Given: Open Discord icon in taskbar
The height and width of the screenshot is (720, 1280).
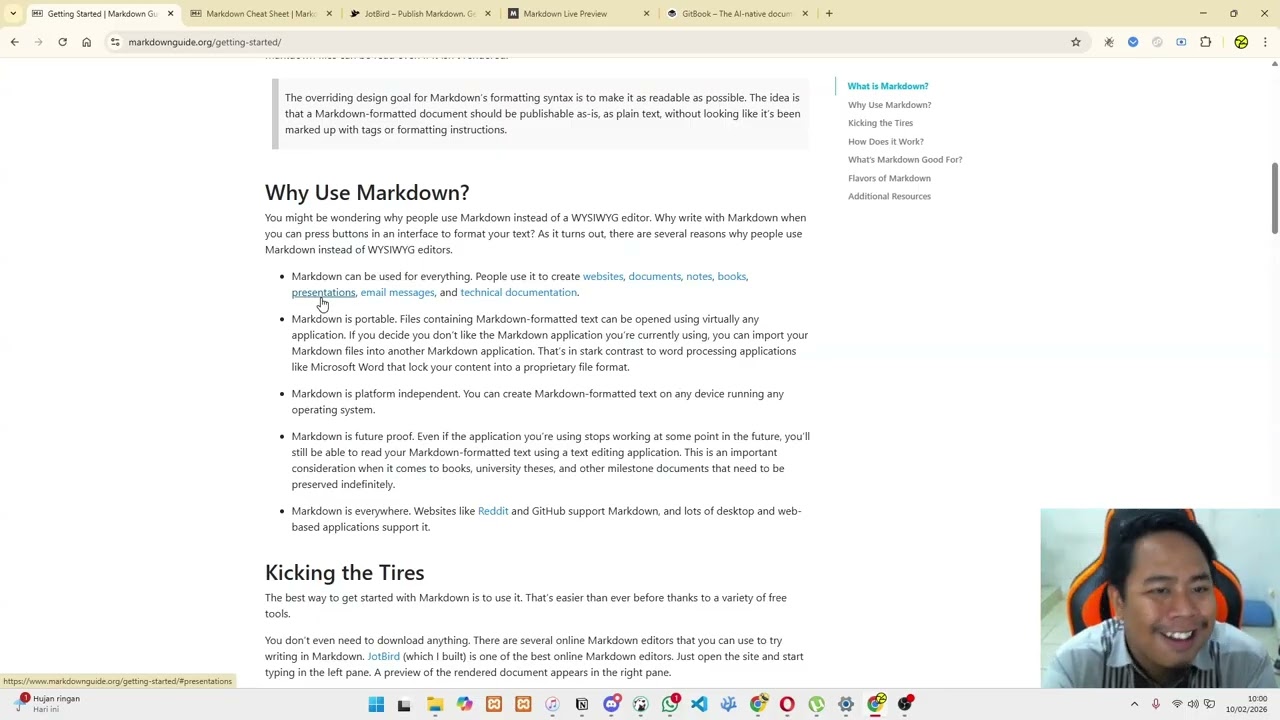Looking at the screenshot, I should pyautogui.click(x=611, y=704).
